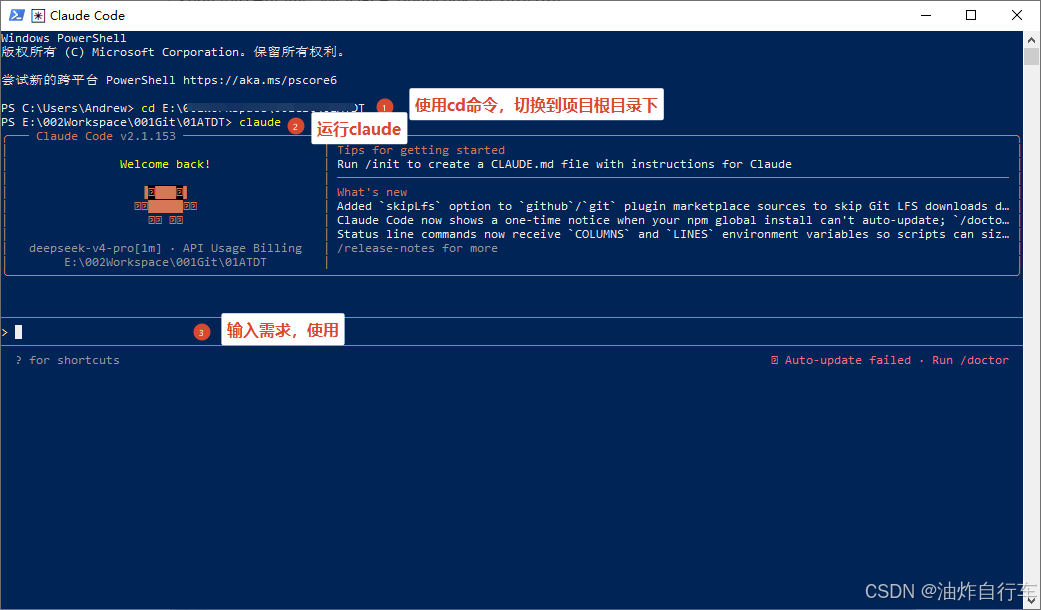1041x610 pixels.
Task: Click the scrollbar up arrow
Action: click(x=1031, y=39)
